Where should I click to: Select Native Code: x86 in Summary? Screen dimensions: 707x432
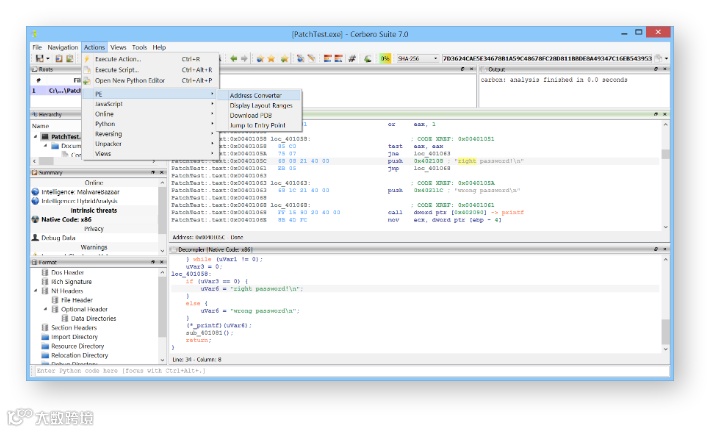point(68,218)
